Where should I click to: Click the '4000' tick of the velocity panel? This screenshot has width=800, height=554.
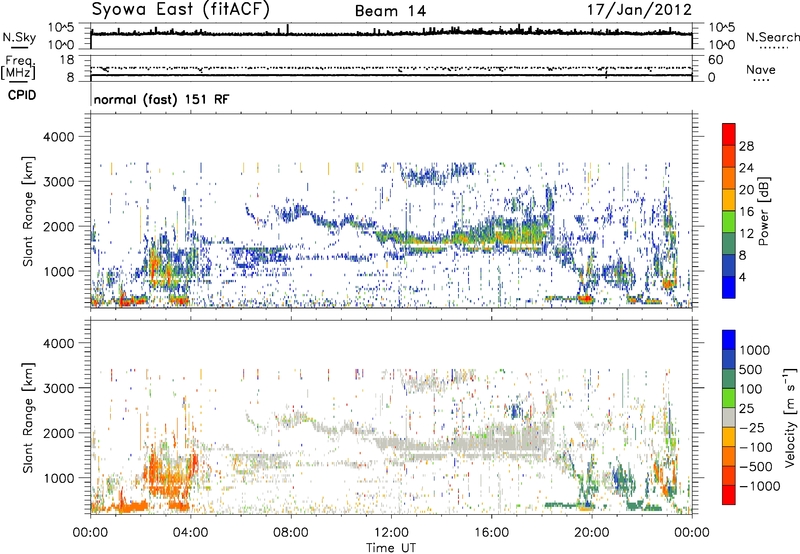click(x=59, y=343)
